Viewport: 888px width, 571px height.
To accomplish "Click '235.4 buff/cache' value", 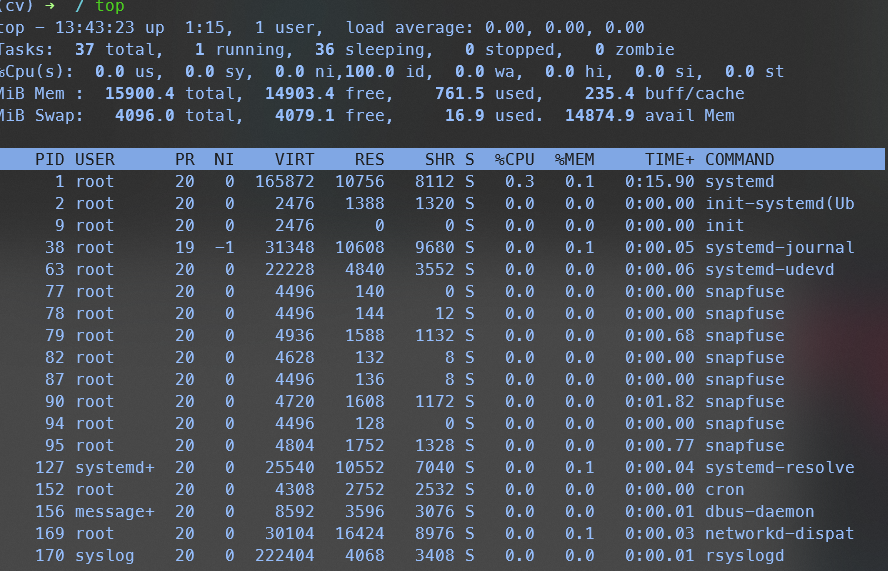I will (665, 94).
